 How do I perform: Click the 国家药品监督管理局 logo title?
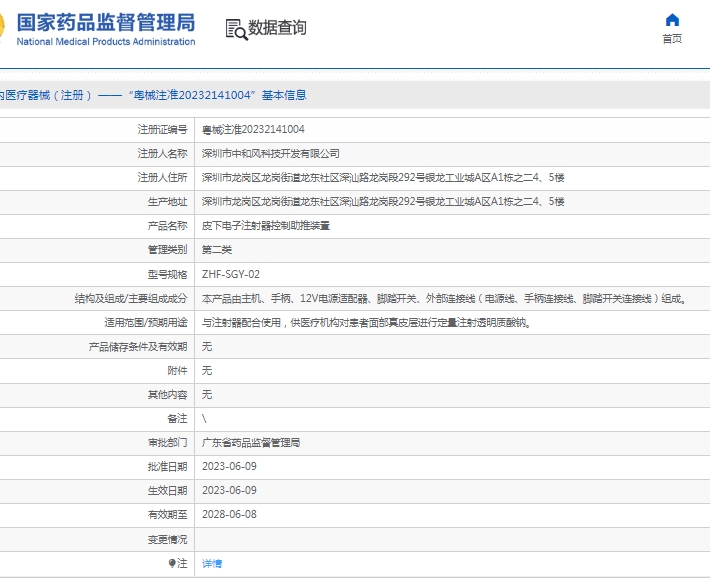click(106, 22)
